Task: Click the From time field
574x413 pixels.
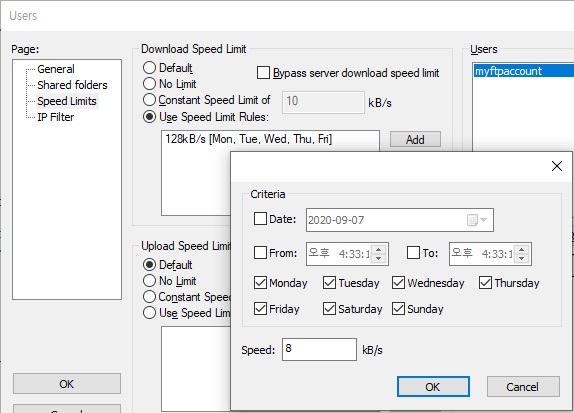Action: pyautogui.click(x=347, y=254)
